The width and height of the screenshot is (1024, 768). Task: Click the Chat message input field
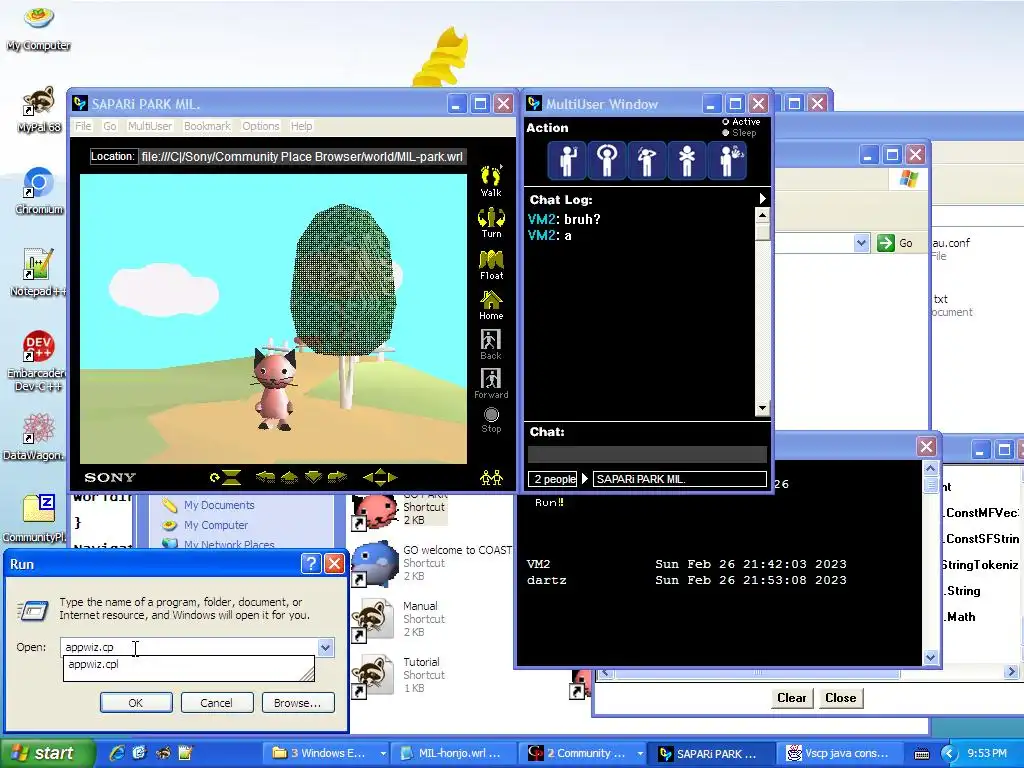click(x=647, y=455)
